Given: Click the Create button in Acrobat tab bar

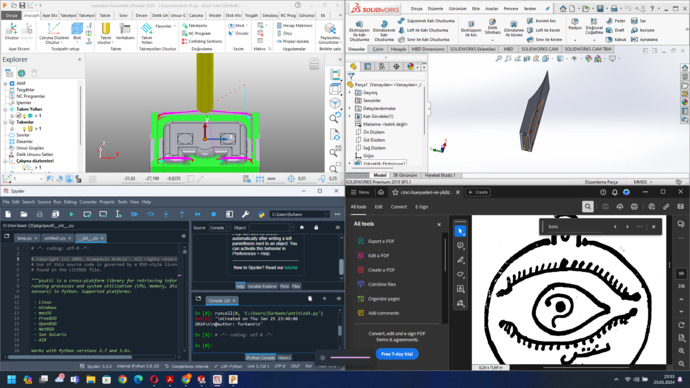Looking at the screenshot, I should pyautogui.click(x=478, y=192).
